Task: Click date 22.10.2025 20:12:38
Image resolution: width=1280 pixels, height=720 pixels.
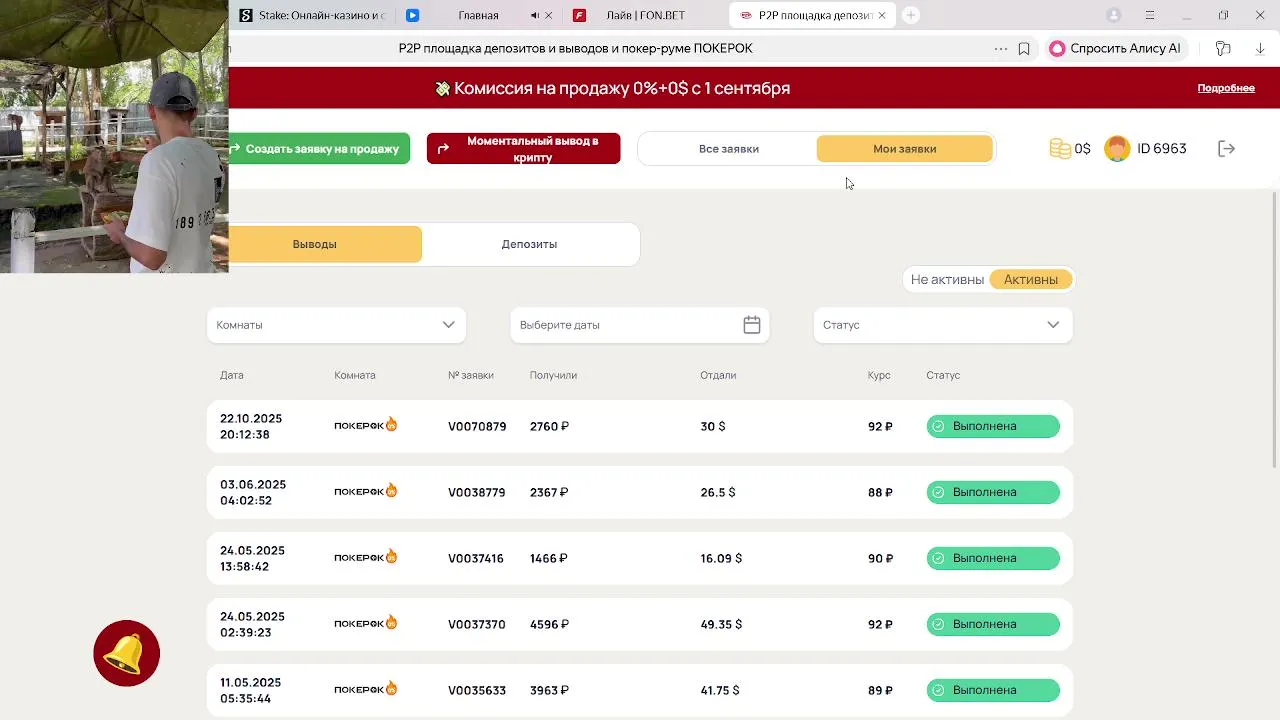Action: (x=251, y=426)
